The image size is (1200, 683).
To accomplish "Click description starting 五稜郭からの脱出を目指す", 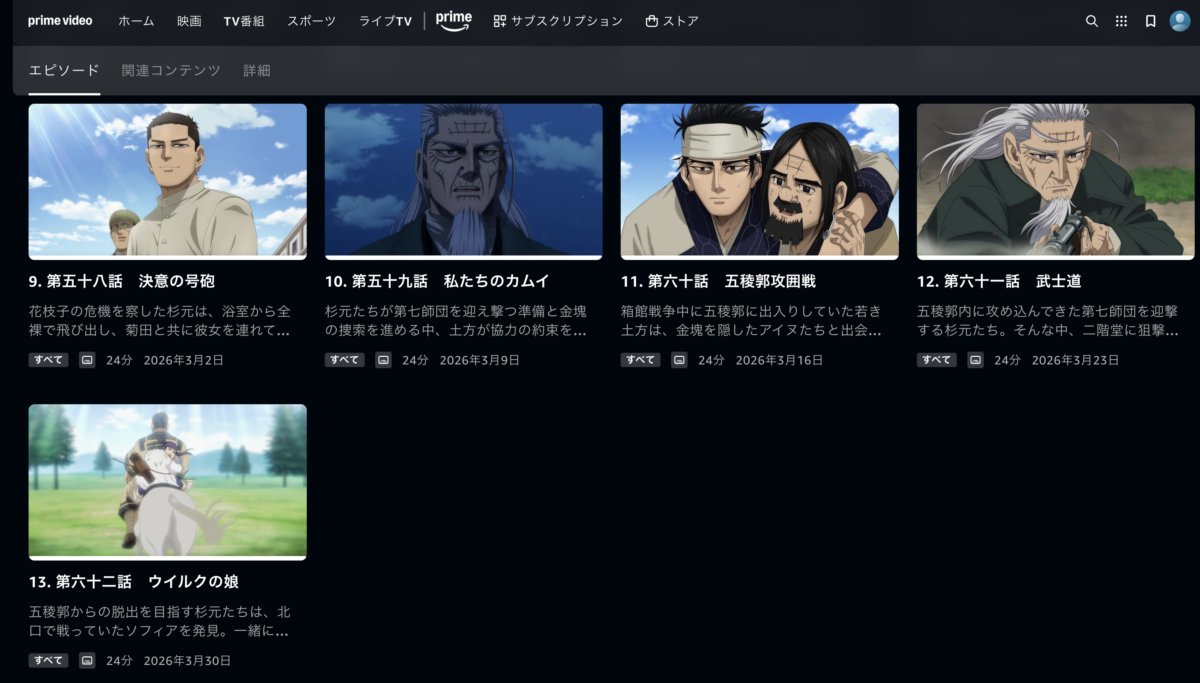I will 160,621.
